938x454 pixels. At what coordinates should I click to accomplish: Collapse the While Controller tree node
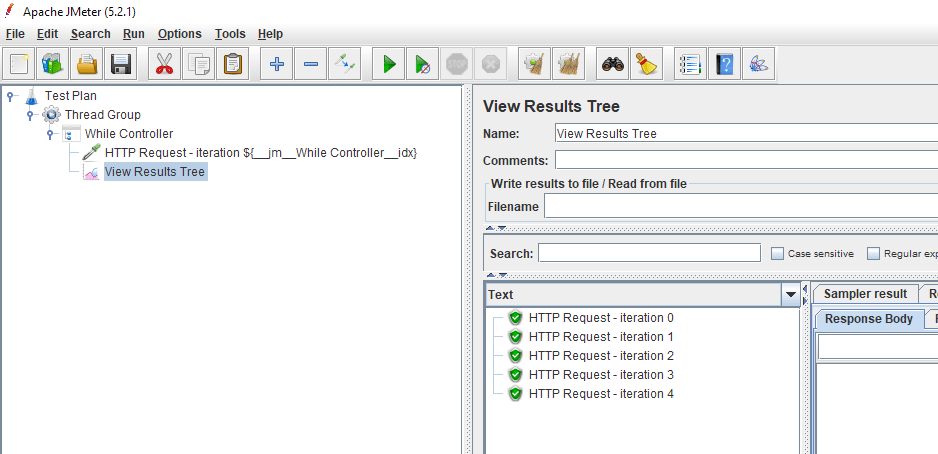50,134
